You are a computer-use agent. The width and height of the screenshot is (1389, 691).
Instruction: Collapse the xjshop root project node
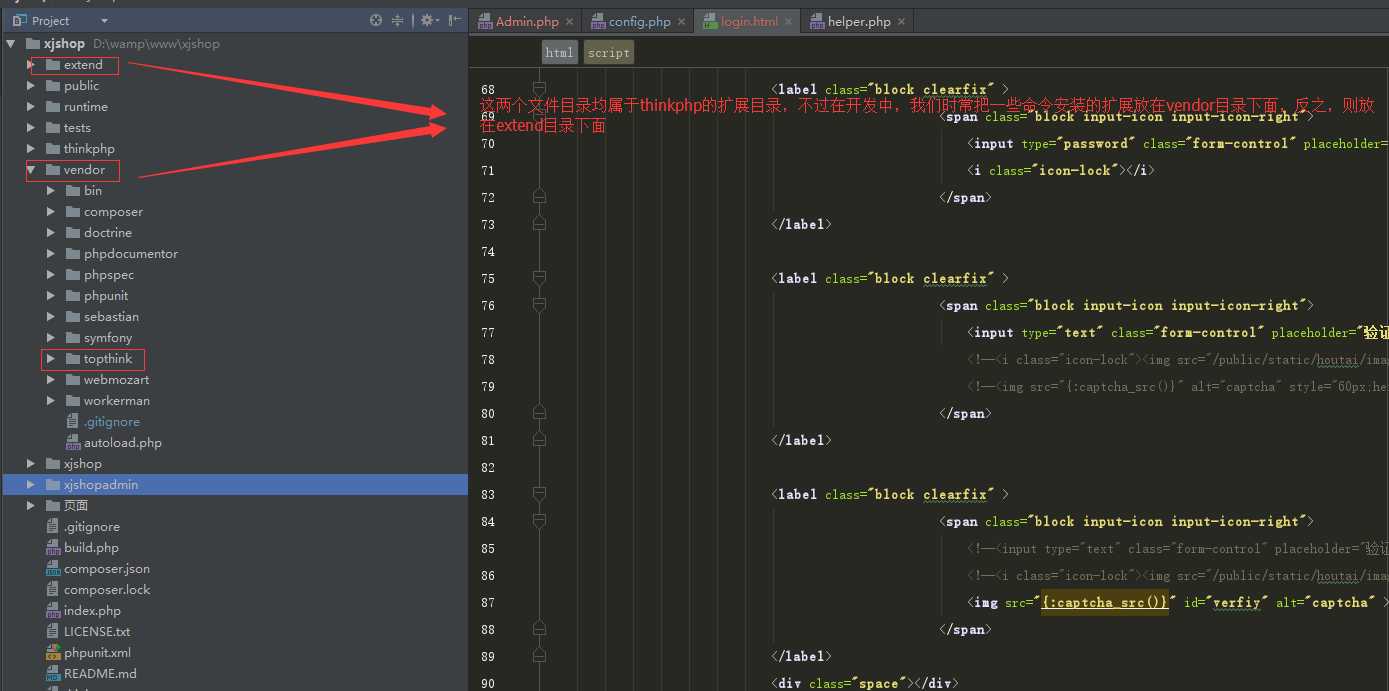pos(11,44)
